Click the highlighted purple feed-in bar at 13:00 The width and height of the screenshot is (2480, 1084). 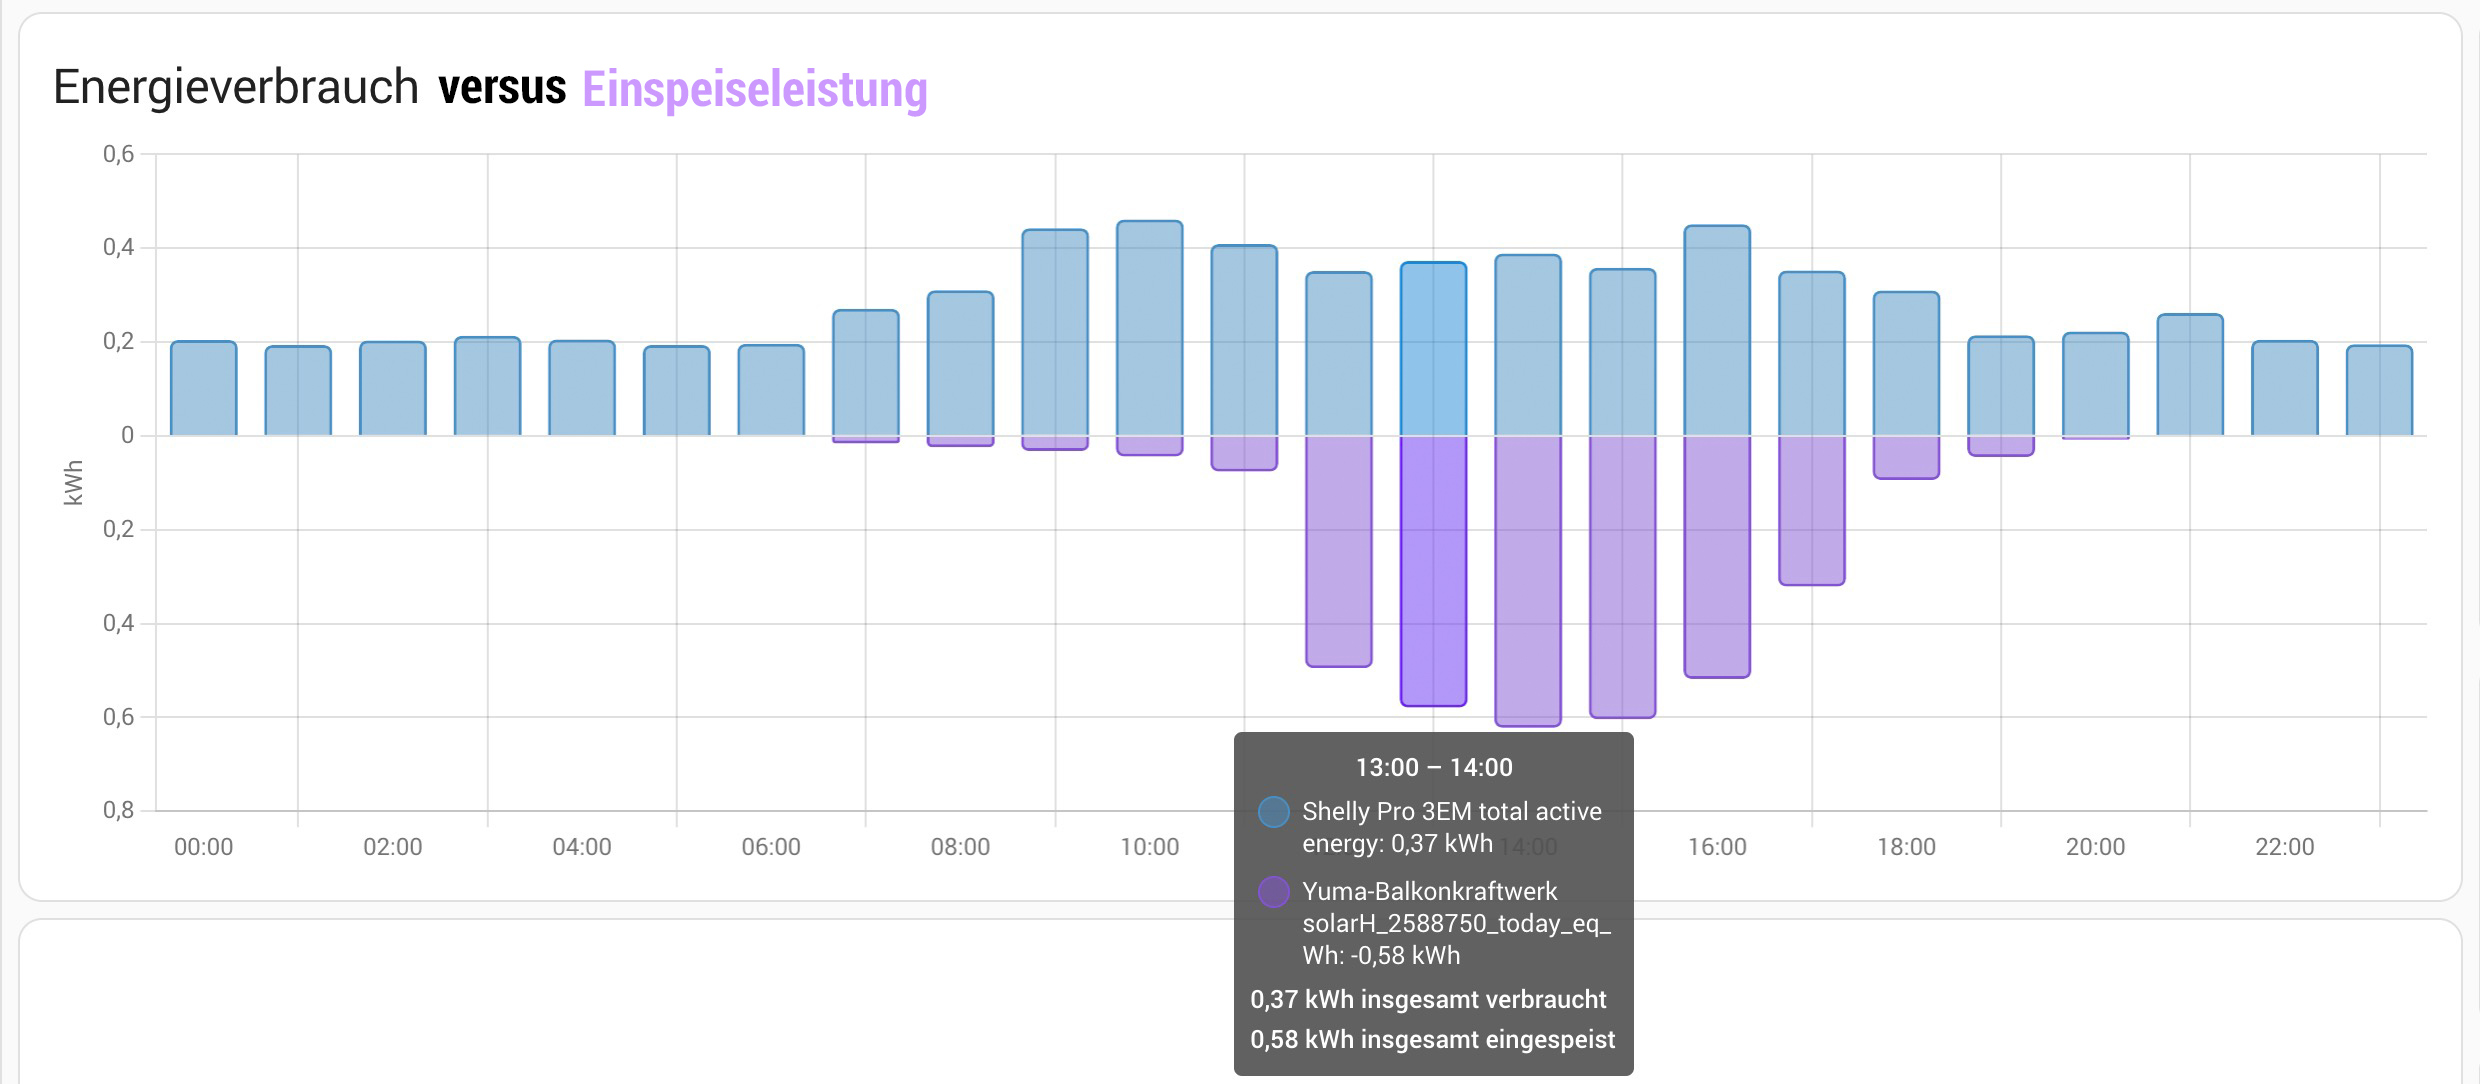(1433, 570)
